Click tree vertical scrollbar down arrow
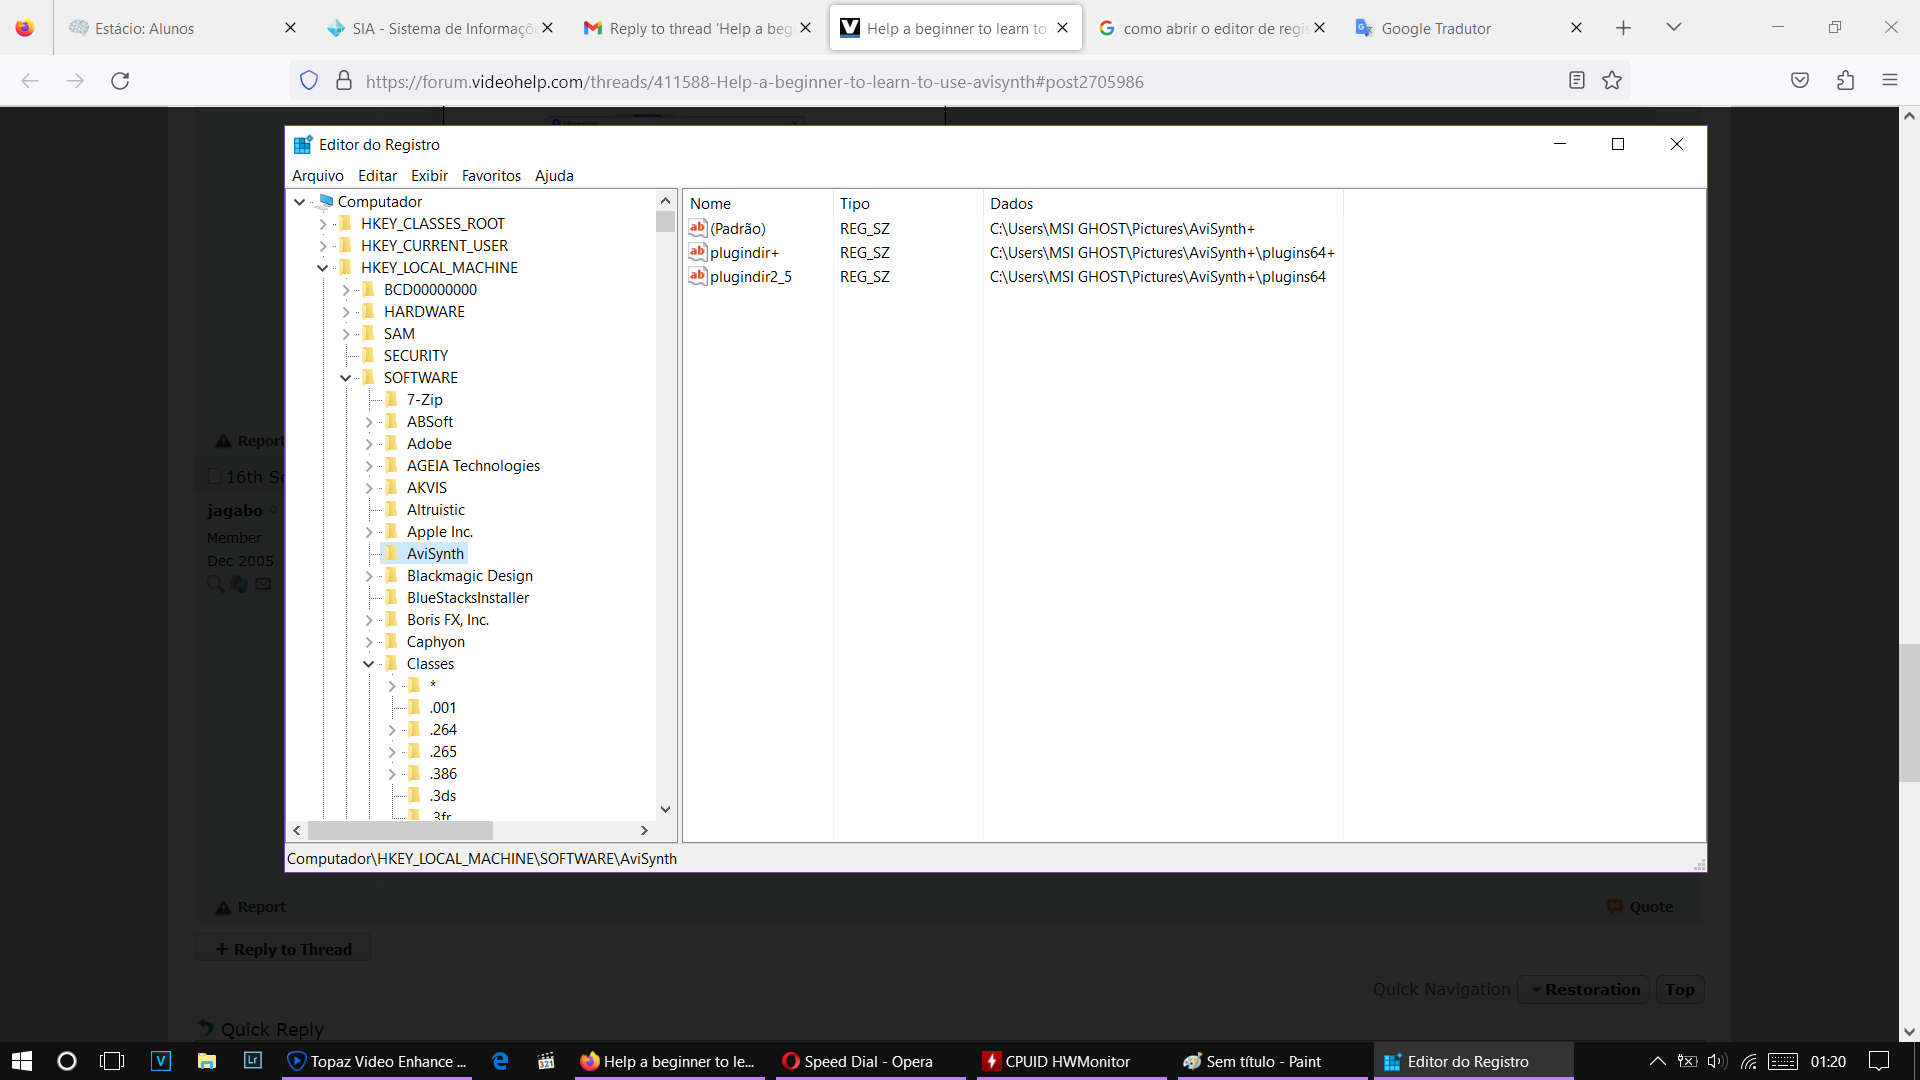1920x1080 pixels. pyautogui.click(x=665, y=809)
